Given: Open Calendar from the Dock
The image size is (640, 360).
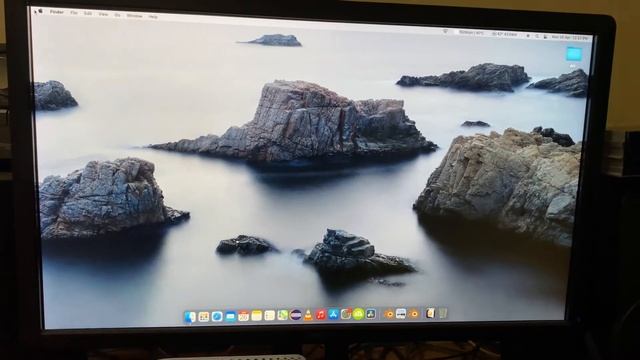Looking at the screenshot, I should 244,316.
